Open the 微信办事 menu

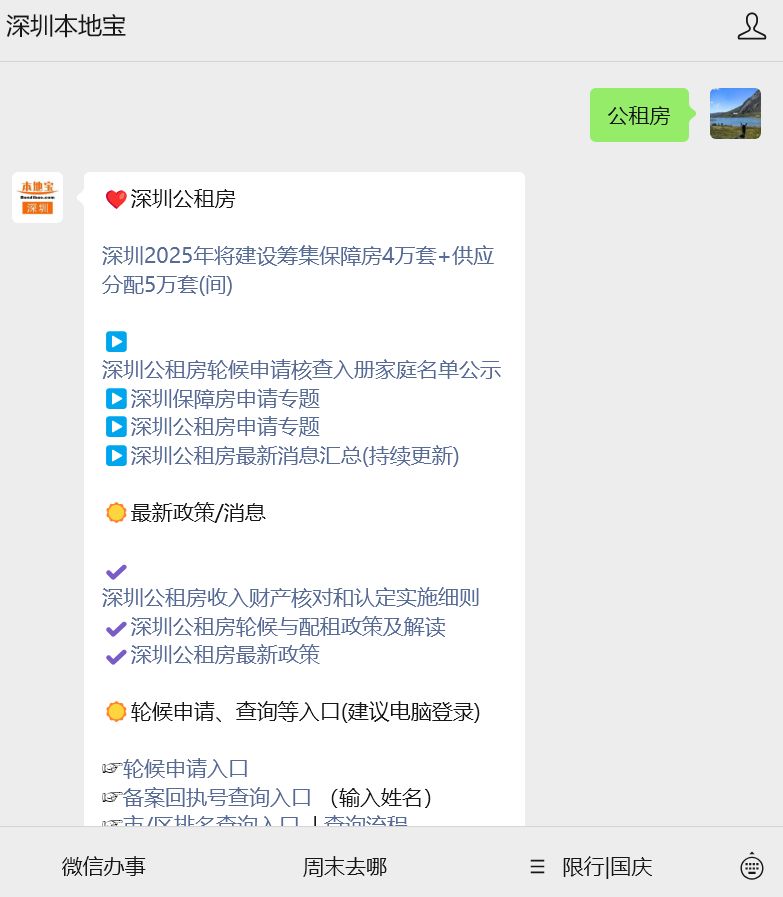pos(104,867)
